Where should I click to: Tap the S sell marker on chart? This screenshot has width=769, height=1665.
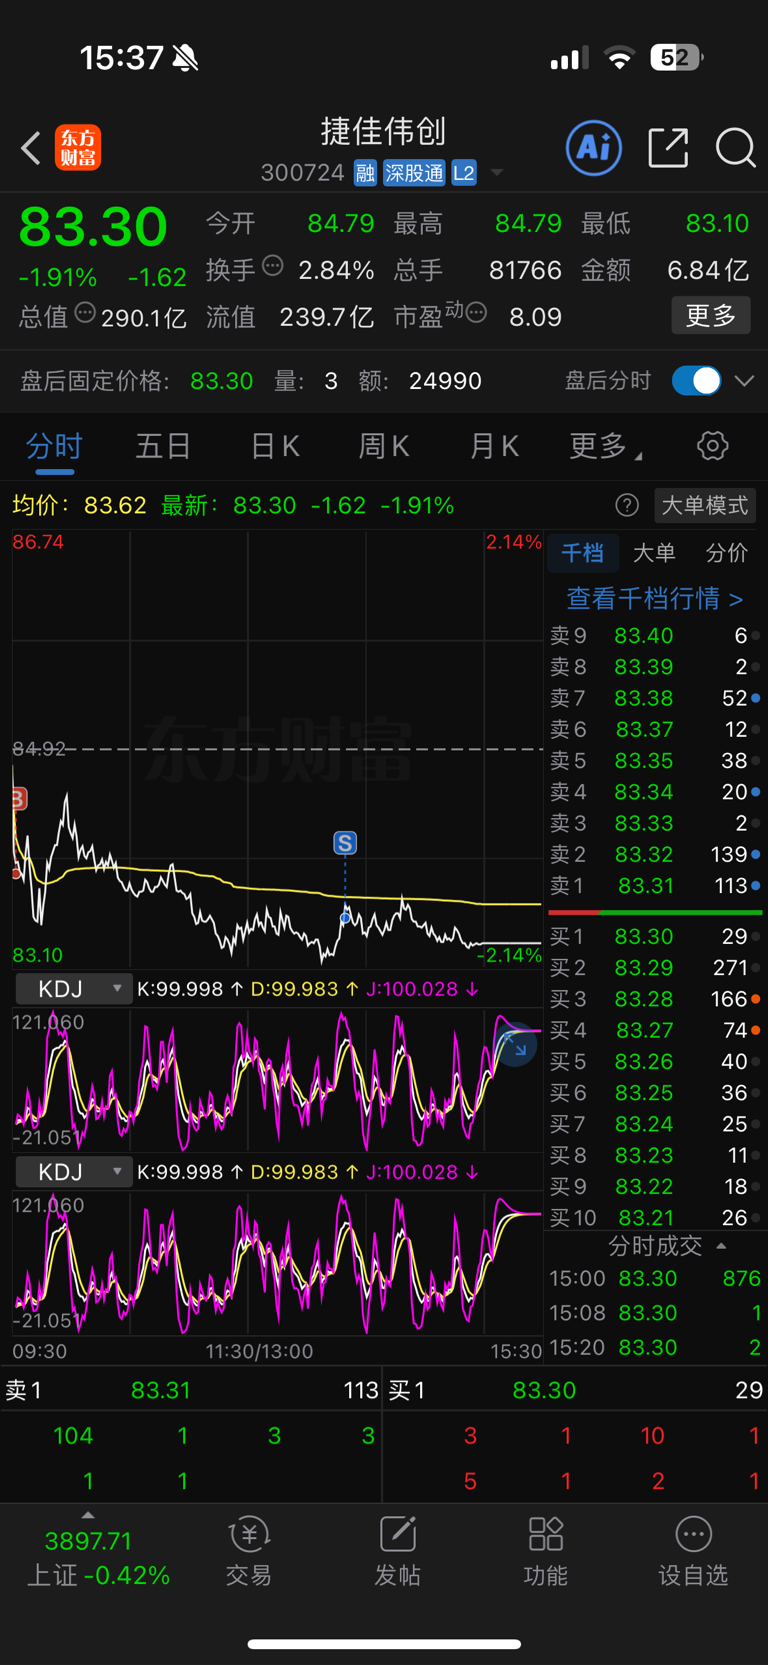pyautogui.click(x=345, y=843)
